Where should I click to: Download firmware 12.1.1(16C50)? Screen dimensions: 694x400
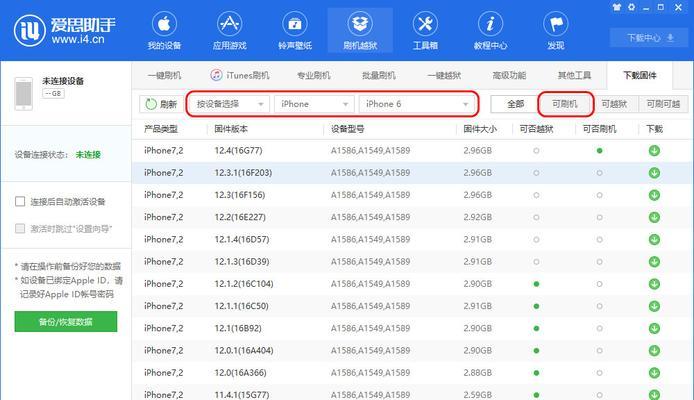654,306
